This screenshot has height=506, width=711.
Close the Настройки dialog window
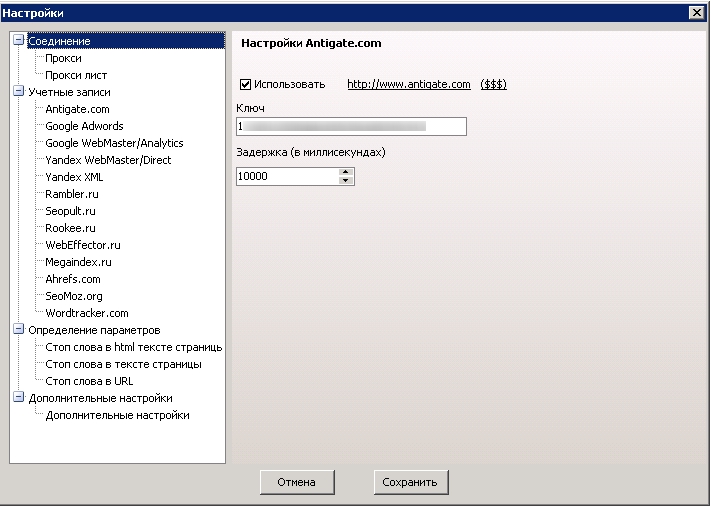coord(696,13)
